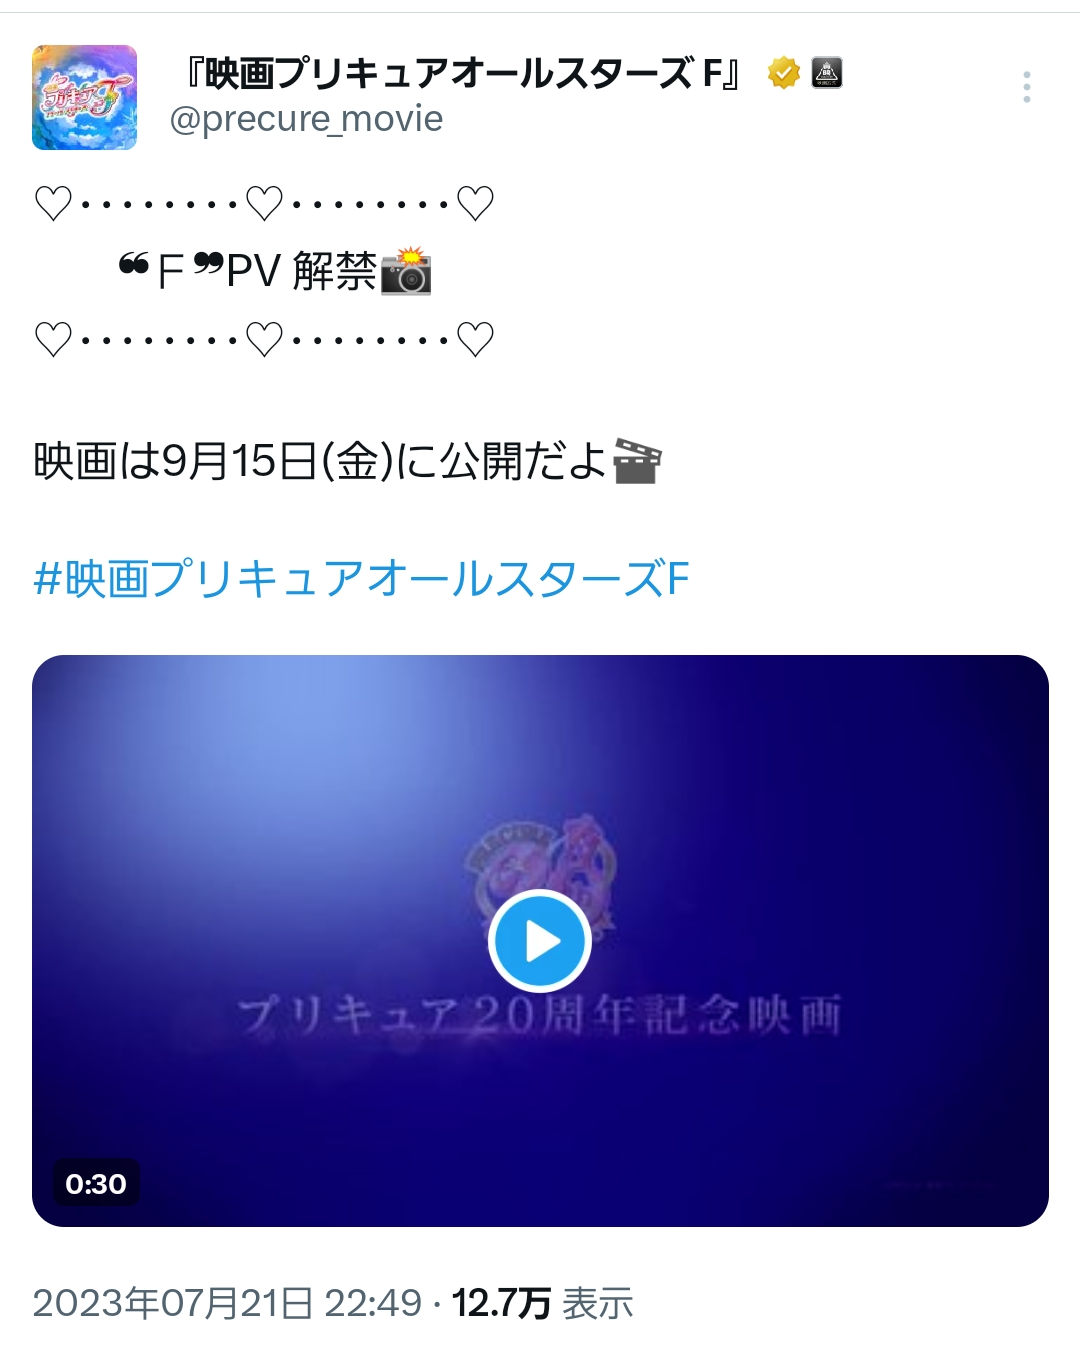Screen dimensions: 1080x1357
Task: Open the 2023年07月21日 22:49 timestamp
Action: tap(228, 1303)
